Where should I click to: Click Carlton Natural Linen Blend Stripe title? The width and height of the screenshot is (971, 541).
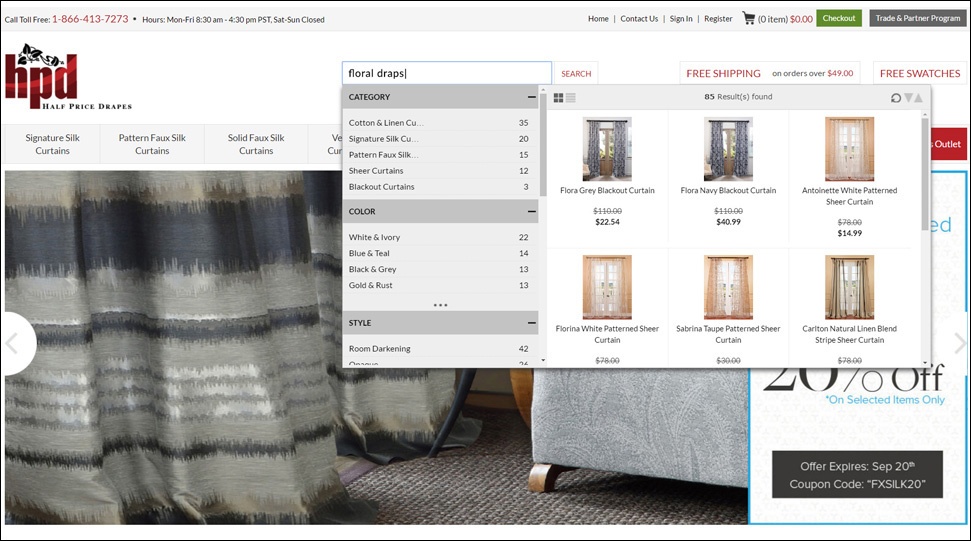850,334
